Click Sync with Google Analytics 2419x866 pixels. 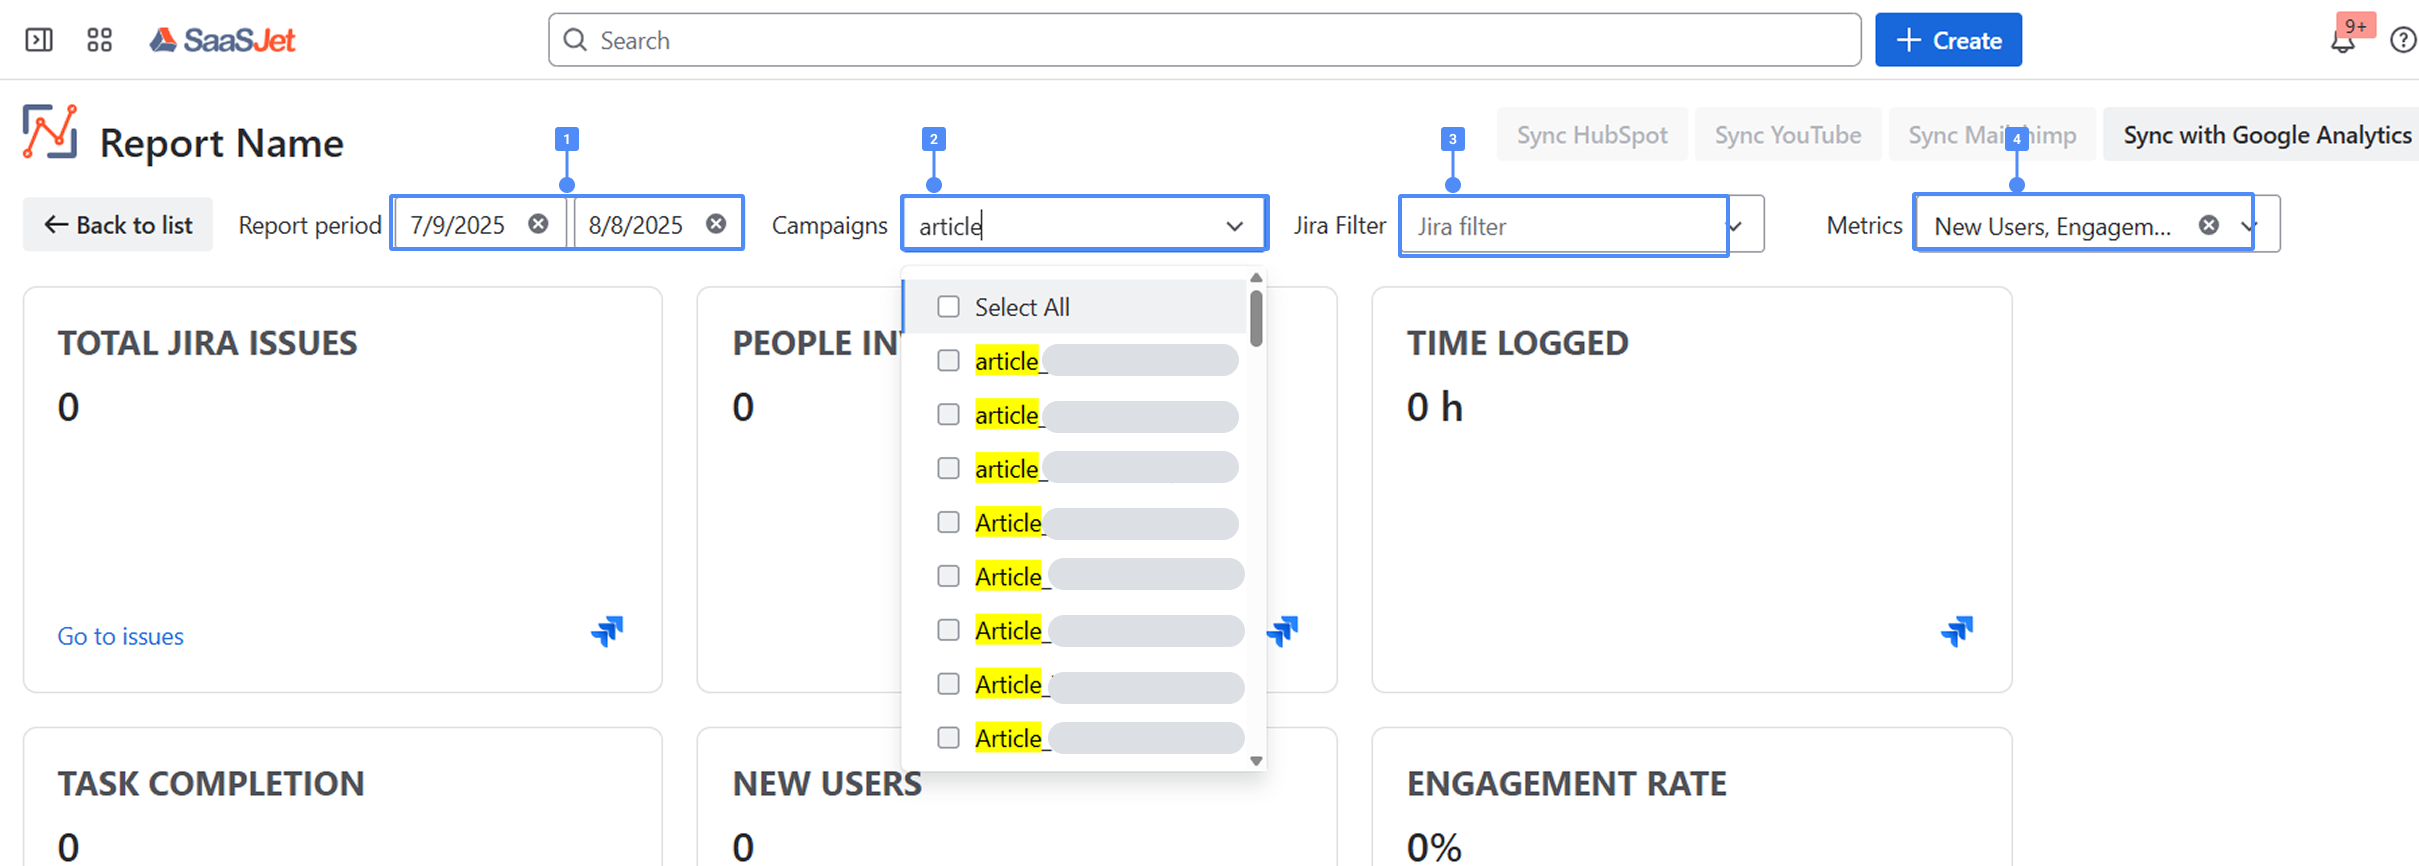coord(2266,135)
